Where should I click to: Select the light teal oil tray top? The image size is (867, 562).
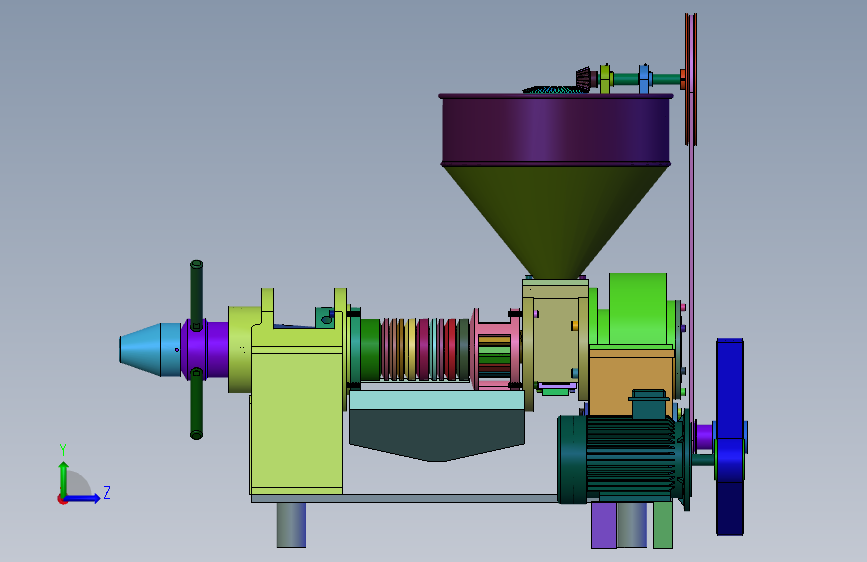click(437, 400)
